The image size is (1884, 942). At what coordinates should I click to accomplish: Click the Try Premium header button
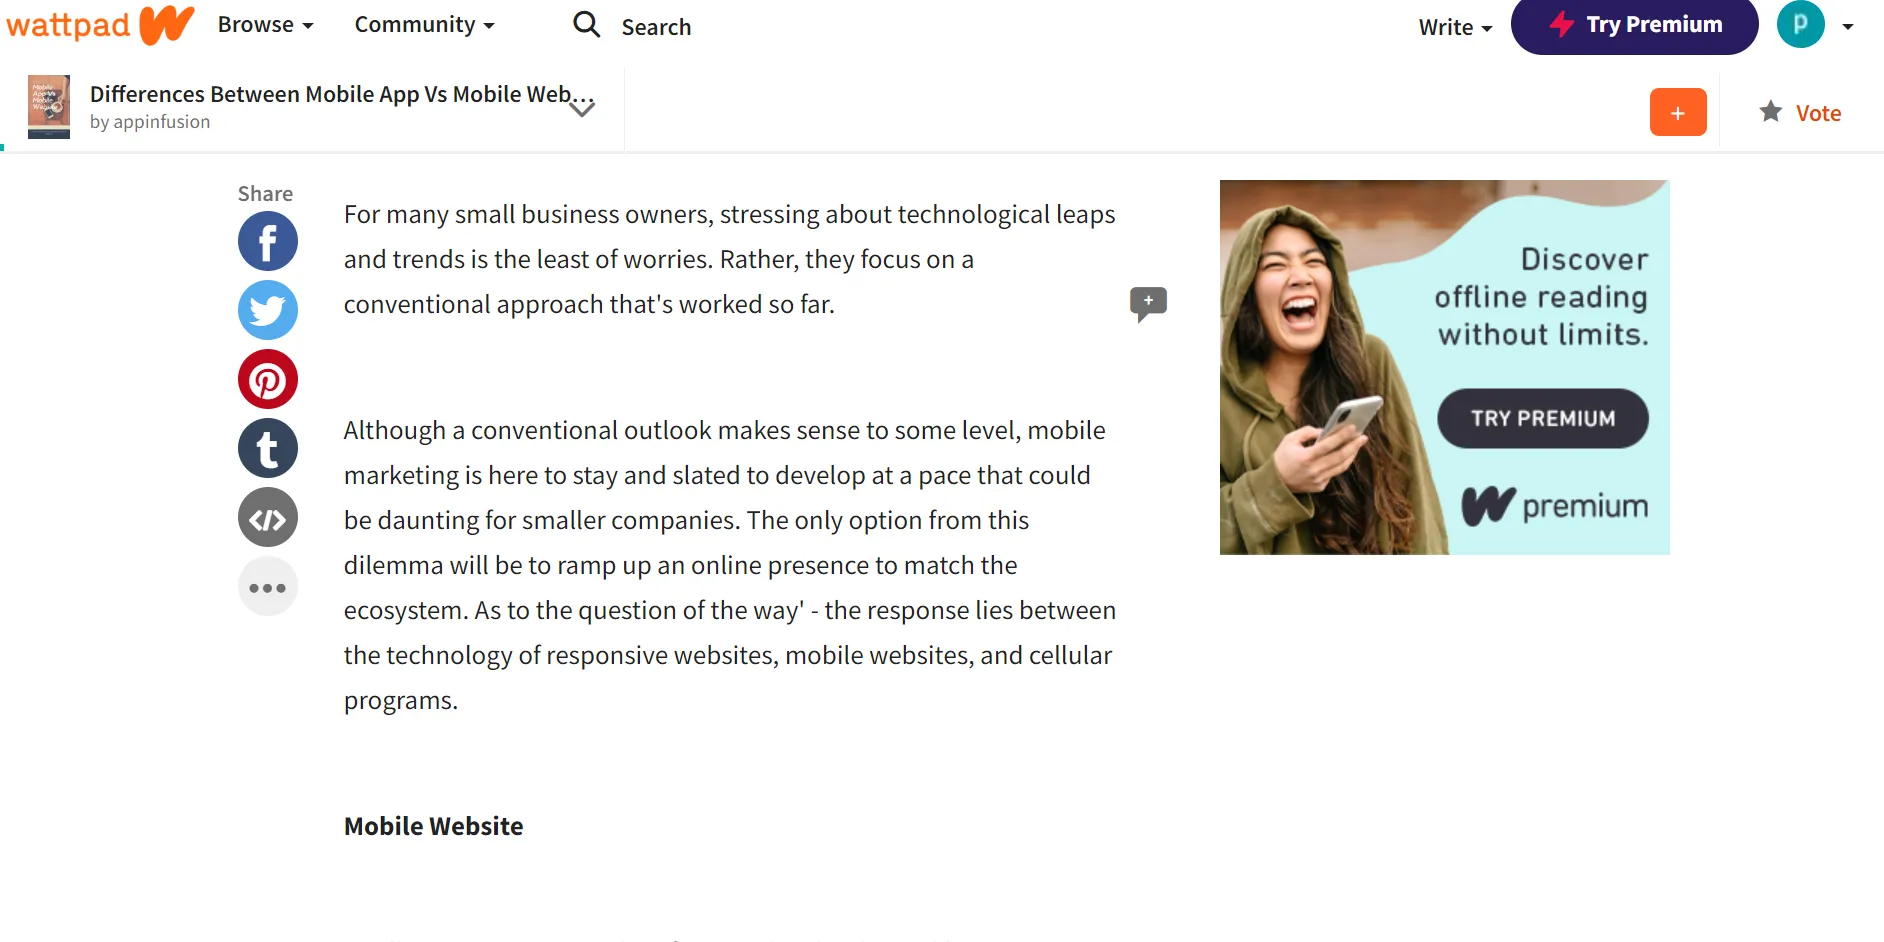[1634, 25]
